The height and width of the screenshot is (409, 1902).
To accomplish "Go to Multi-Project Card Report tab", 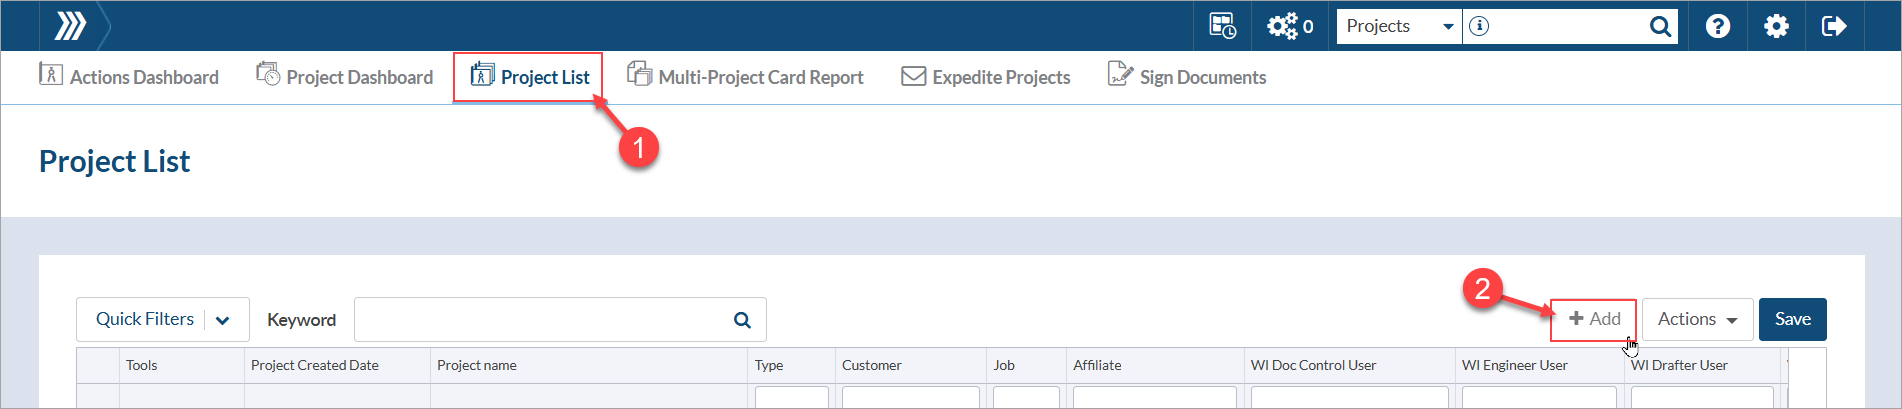I will pos(745,77).
